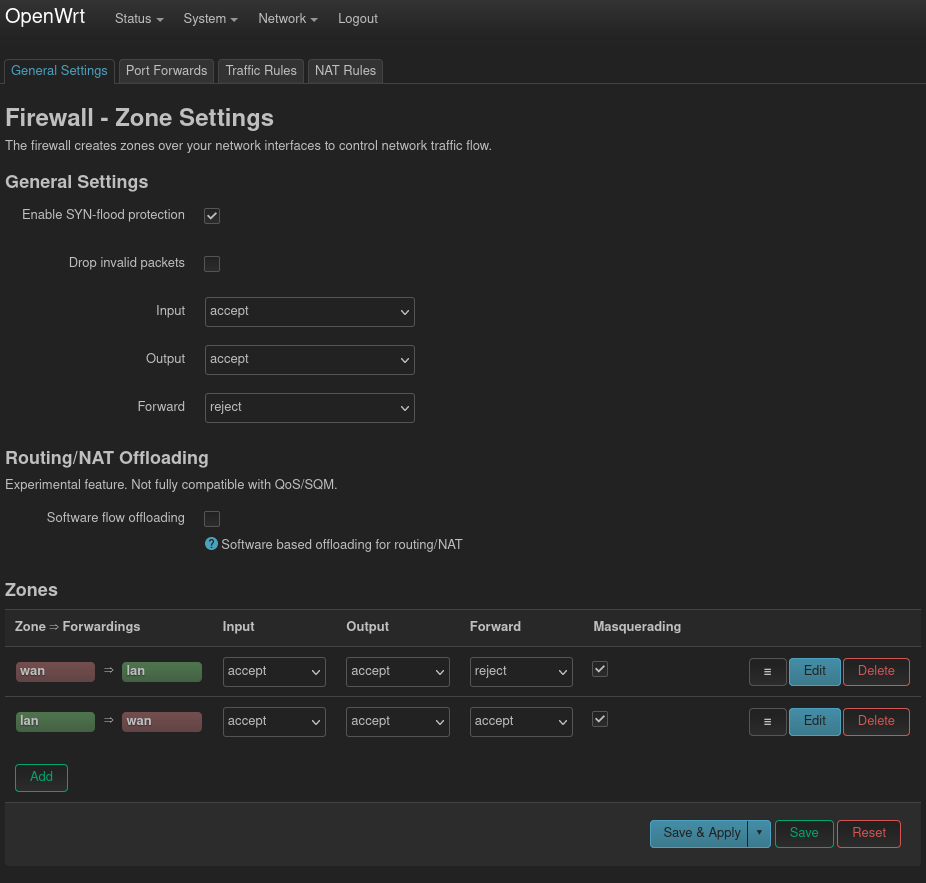The height and width of the screenshot is (883, 926).
Task: Open the general Output policy dropdown
Action: pos(309,360)
